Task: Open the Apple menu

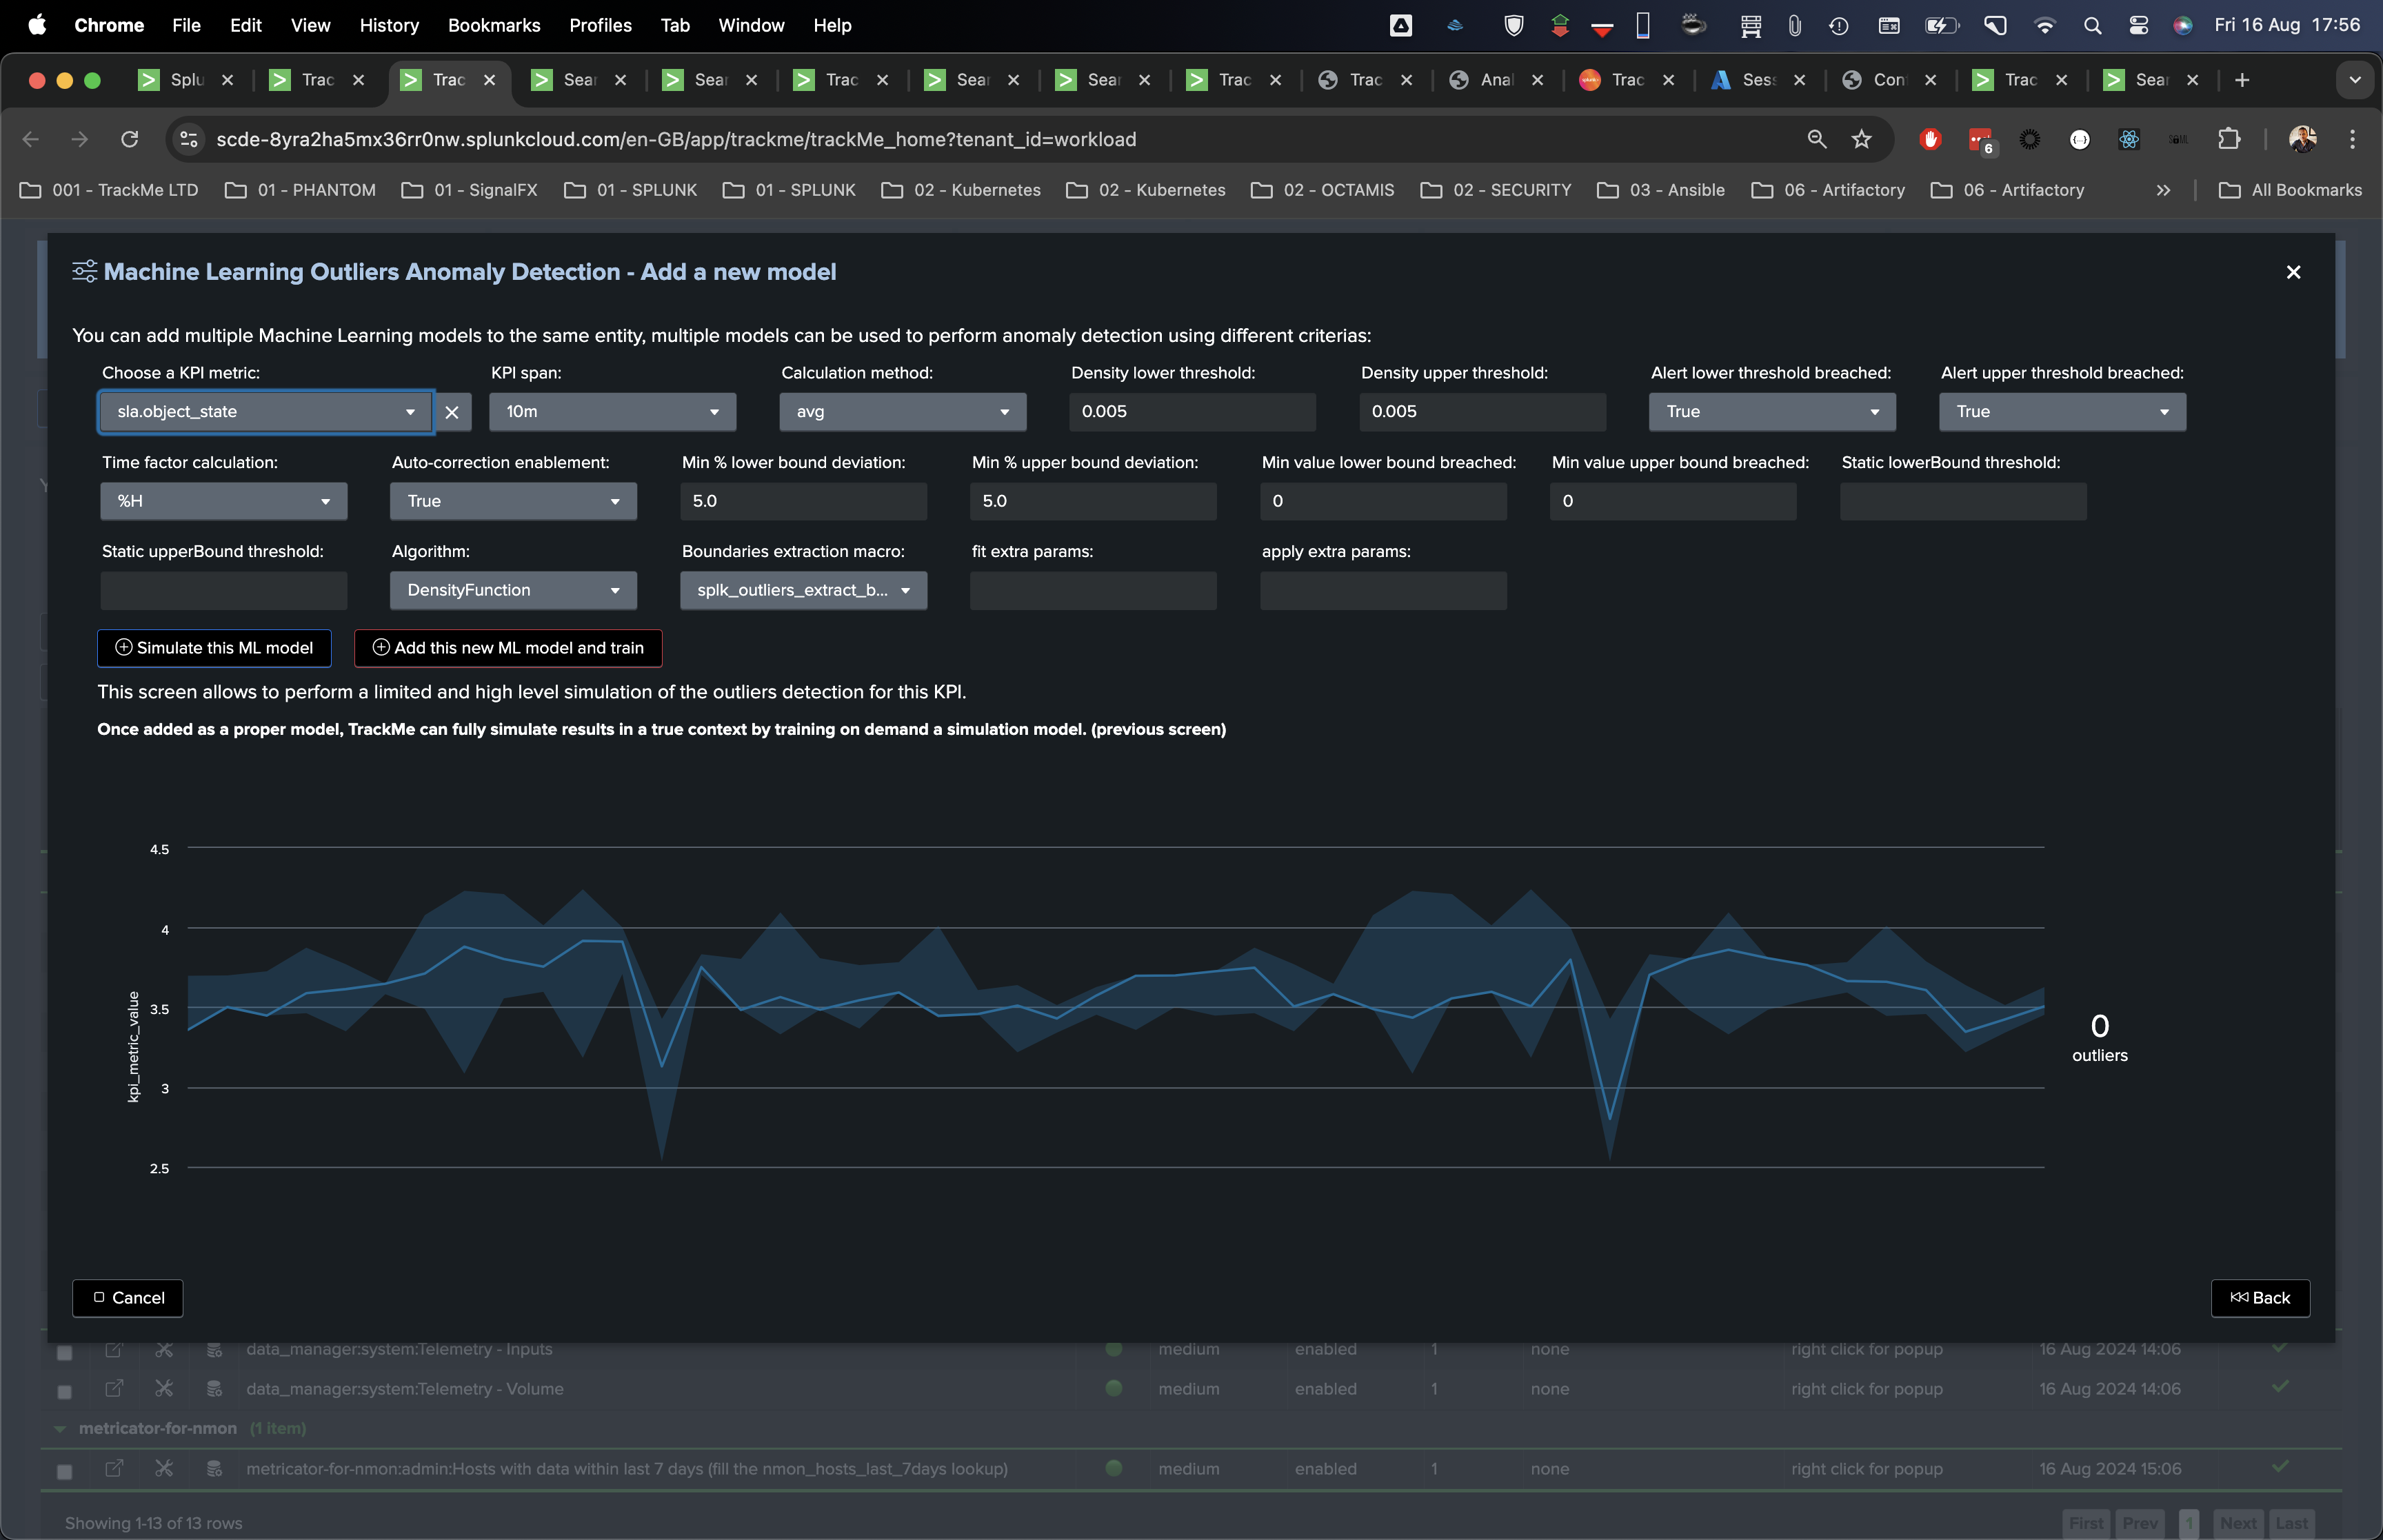Action: tap(37, 25)
